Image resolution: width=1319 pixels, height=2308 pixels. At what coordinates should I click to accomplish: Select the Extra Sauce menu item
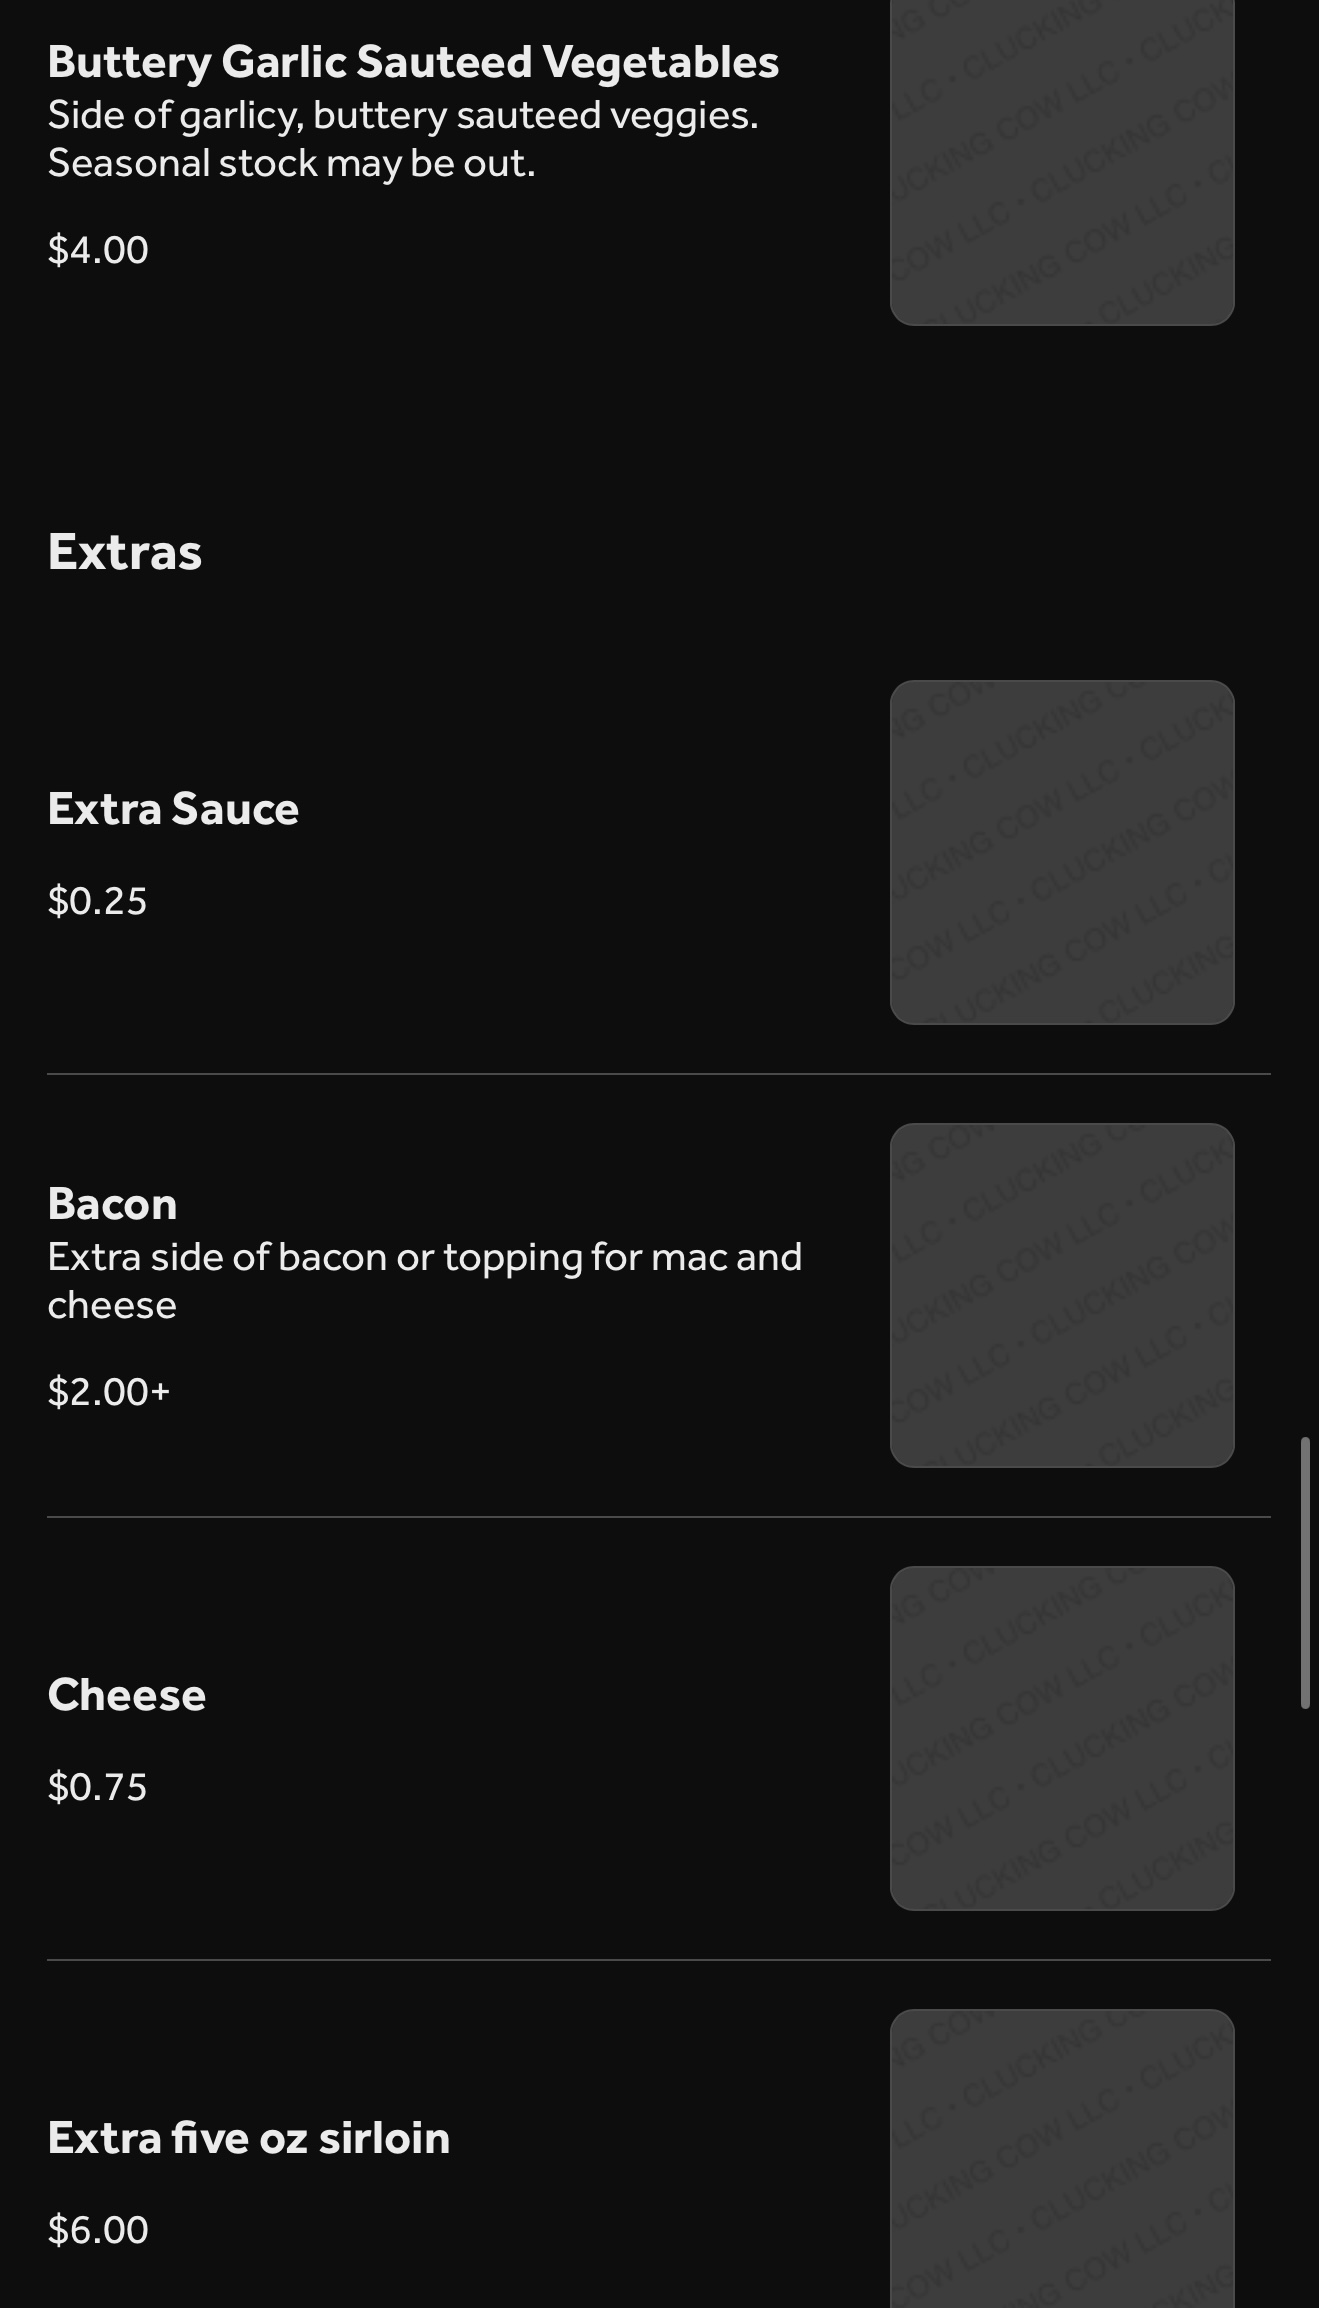pos(173,809)
